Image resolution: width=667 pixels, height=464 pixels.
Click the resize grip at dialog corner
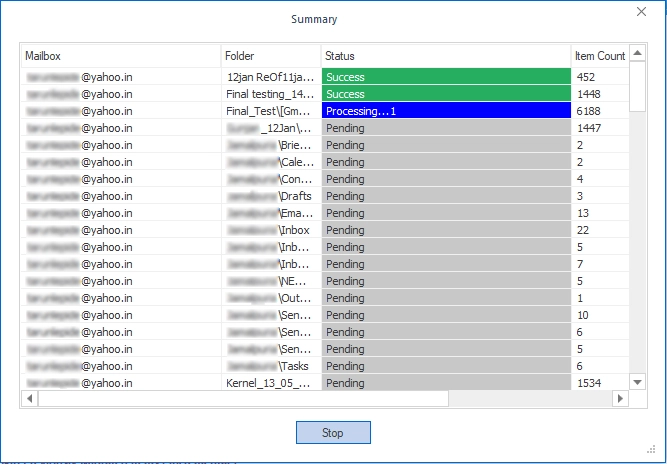pyautogui.click(x=651, y=450)
